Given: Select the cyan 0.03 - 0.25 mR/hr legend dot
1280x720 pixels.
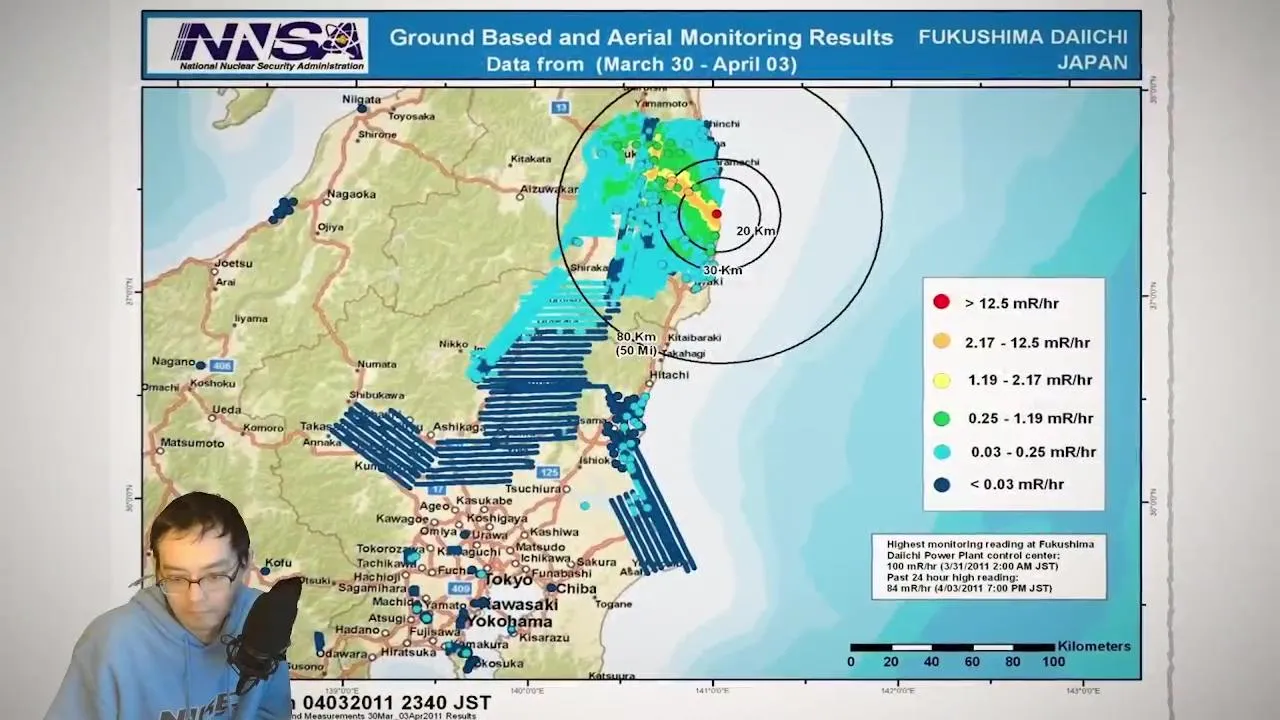Looking at the screenshot, I should (x=941, y=451).
